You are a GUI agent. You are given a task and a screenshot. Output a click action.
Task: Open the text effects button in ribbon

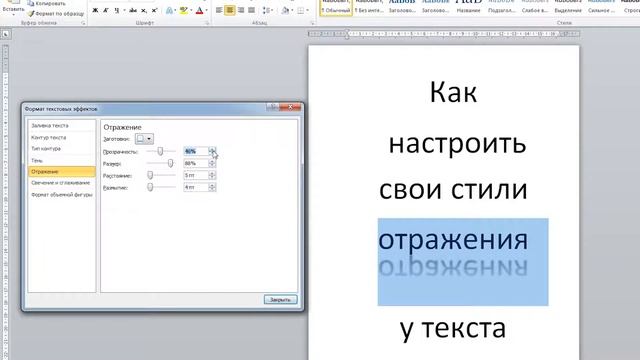pyautogui.click(x=170, y=10)
